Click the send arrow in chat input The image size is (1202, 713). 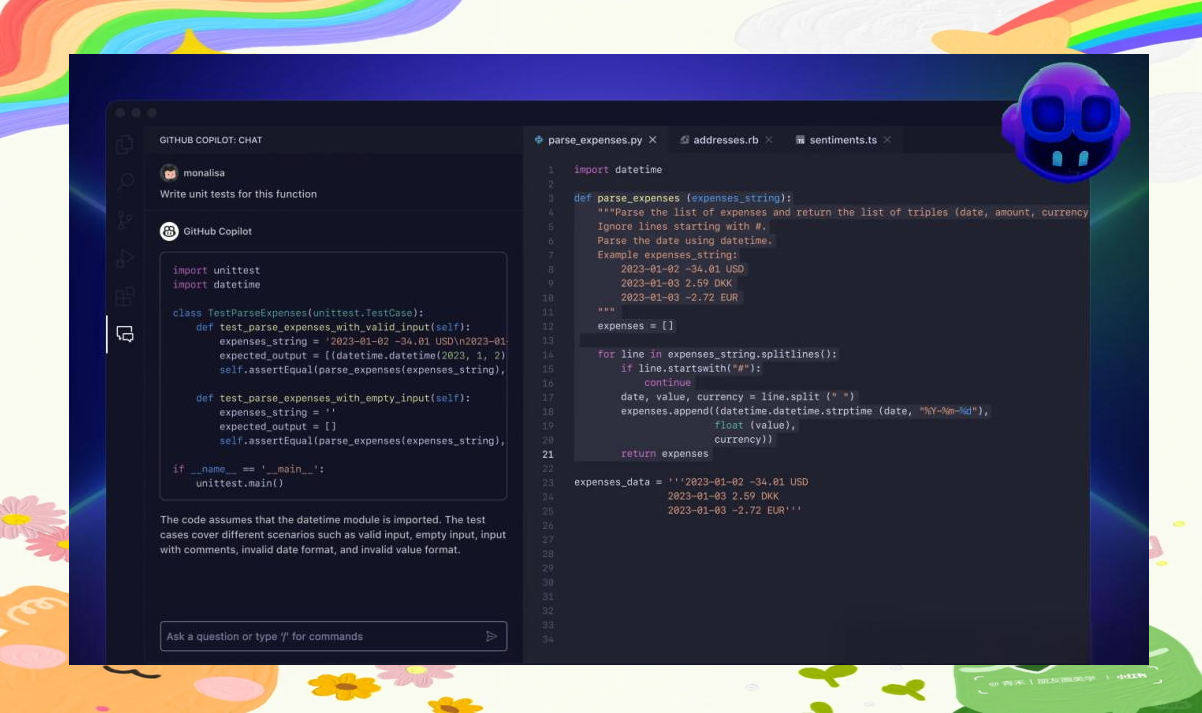click(x=491, y=636)
